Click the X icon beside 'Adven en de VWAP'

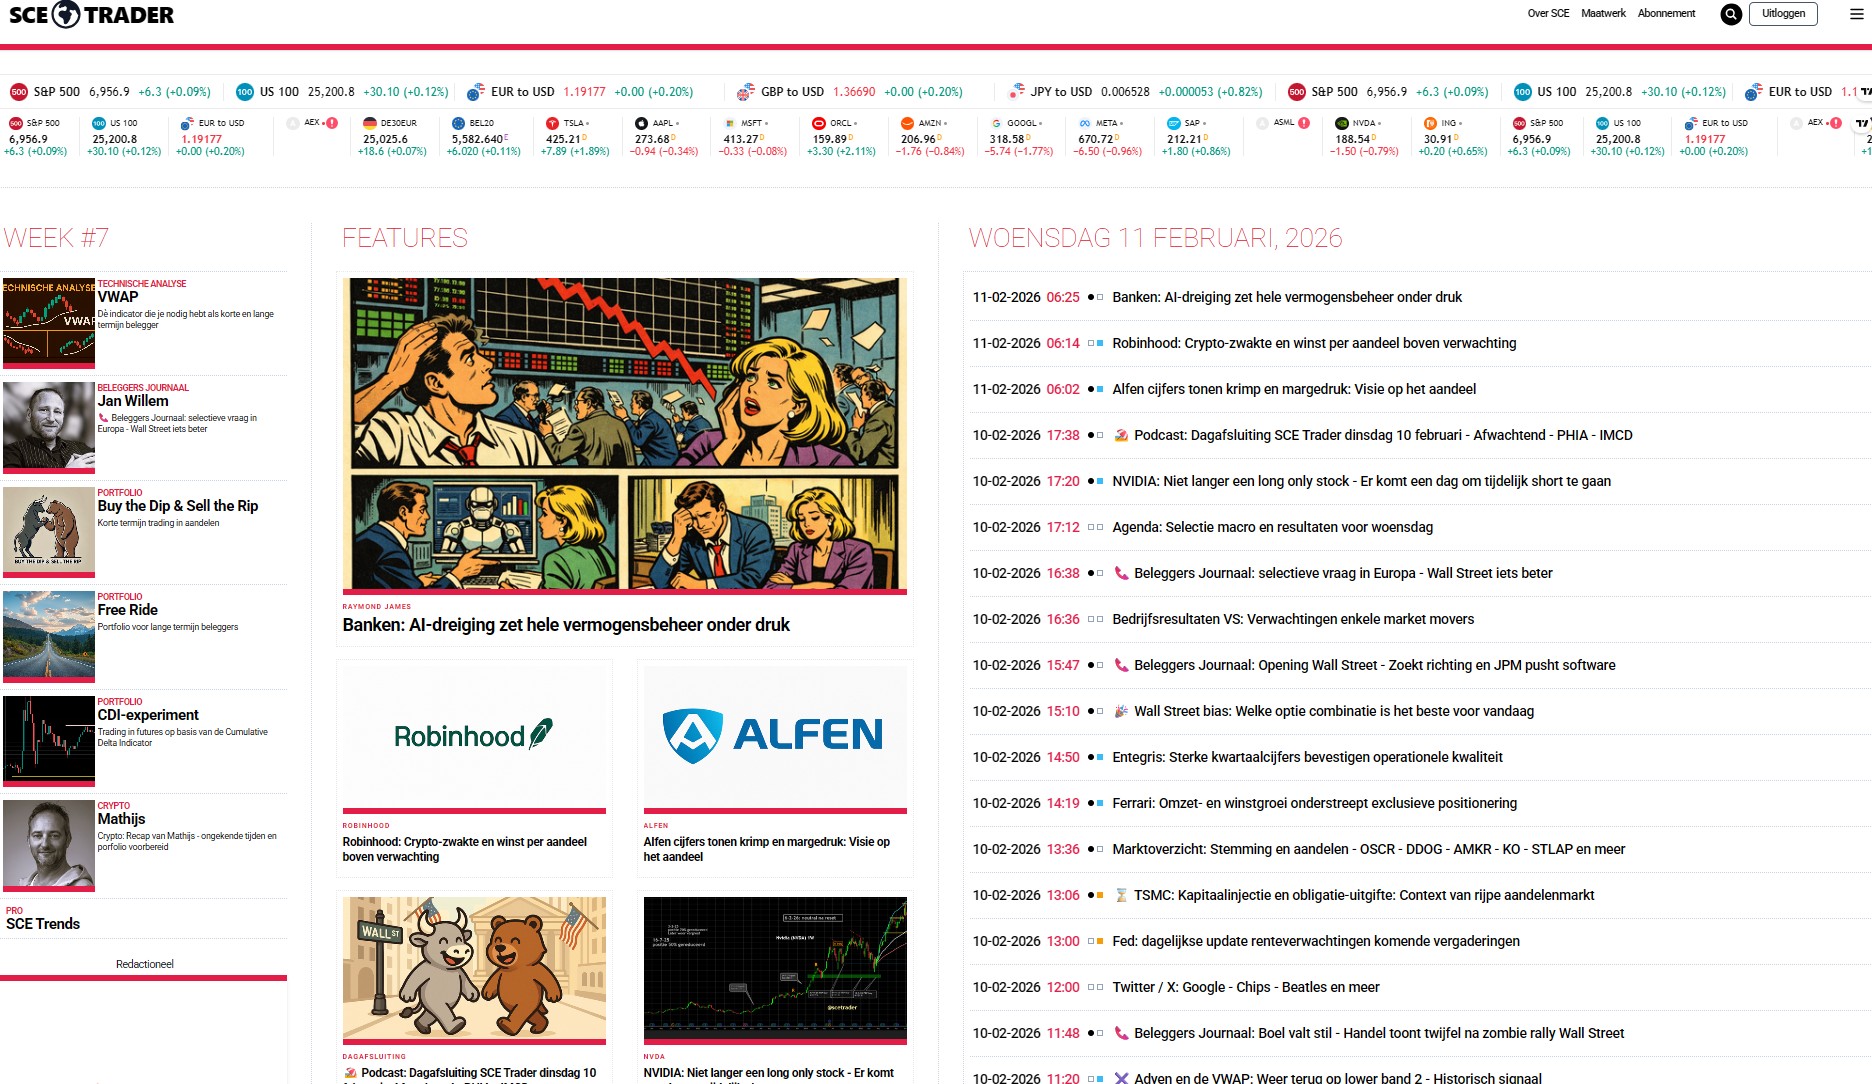tap(1121, 1078)
